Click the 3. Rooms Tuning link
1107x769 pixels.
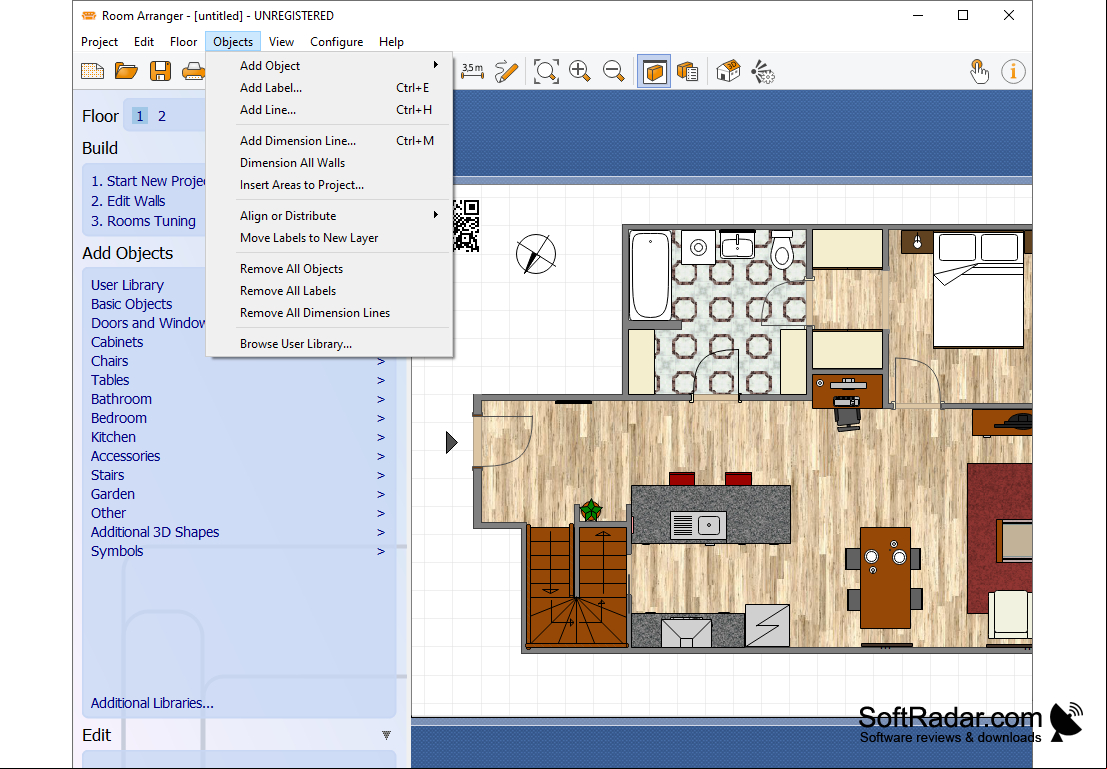pos(143,221)
